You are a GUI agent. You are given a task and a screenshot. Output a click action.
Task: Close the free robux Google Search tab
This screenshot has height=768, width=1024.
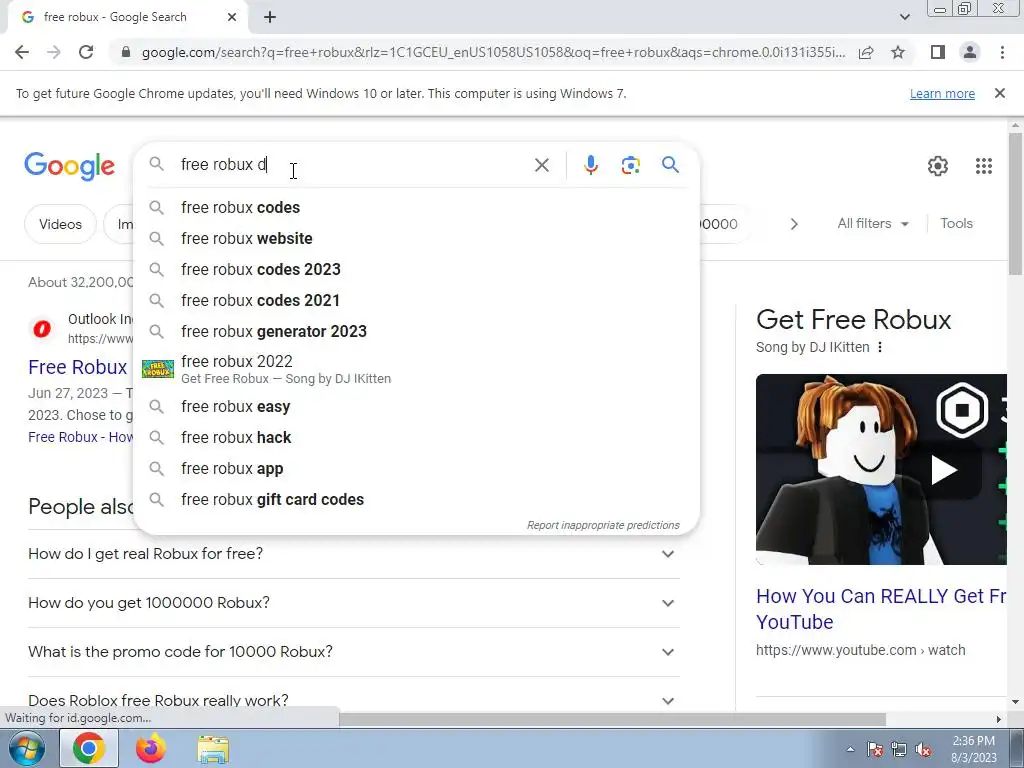tap(232, 17)
